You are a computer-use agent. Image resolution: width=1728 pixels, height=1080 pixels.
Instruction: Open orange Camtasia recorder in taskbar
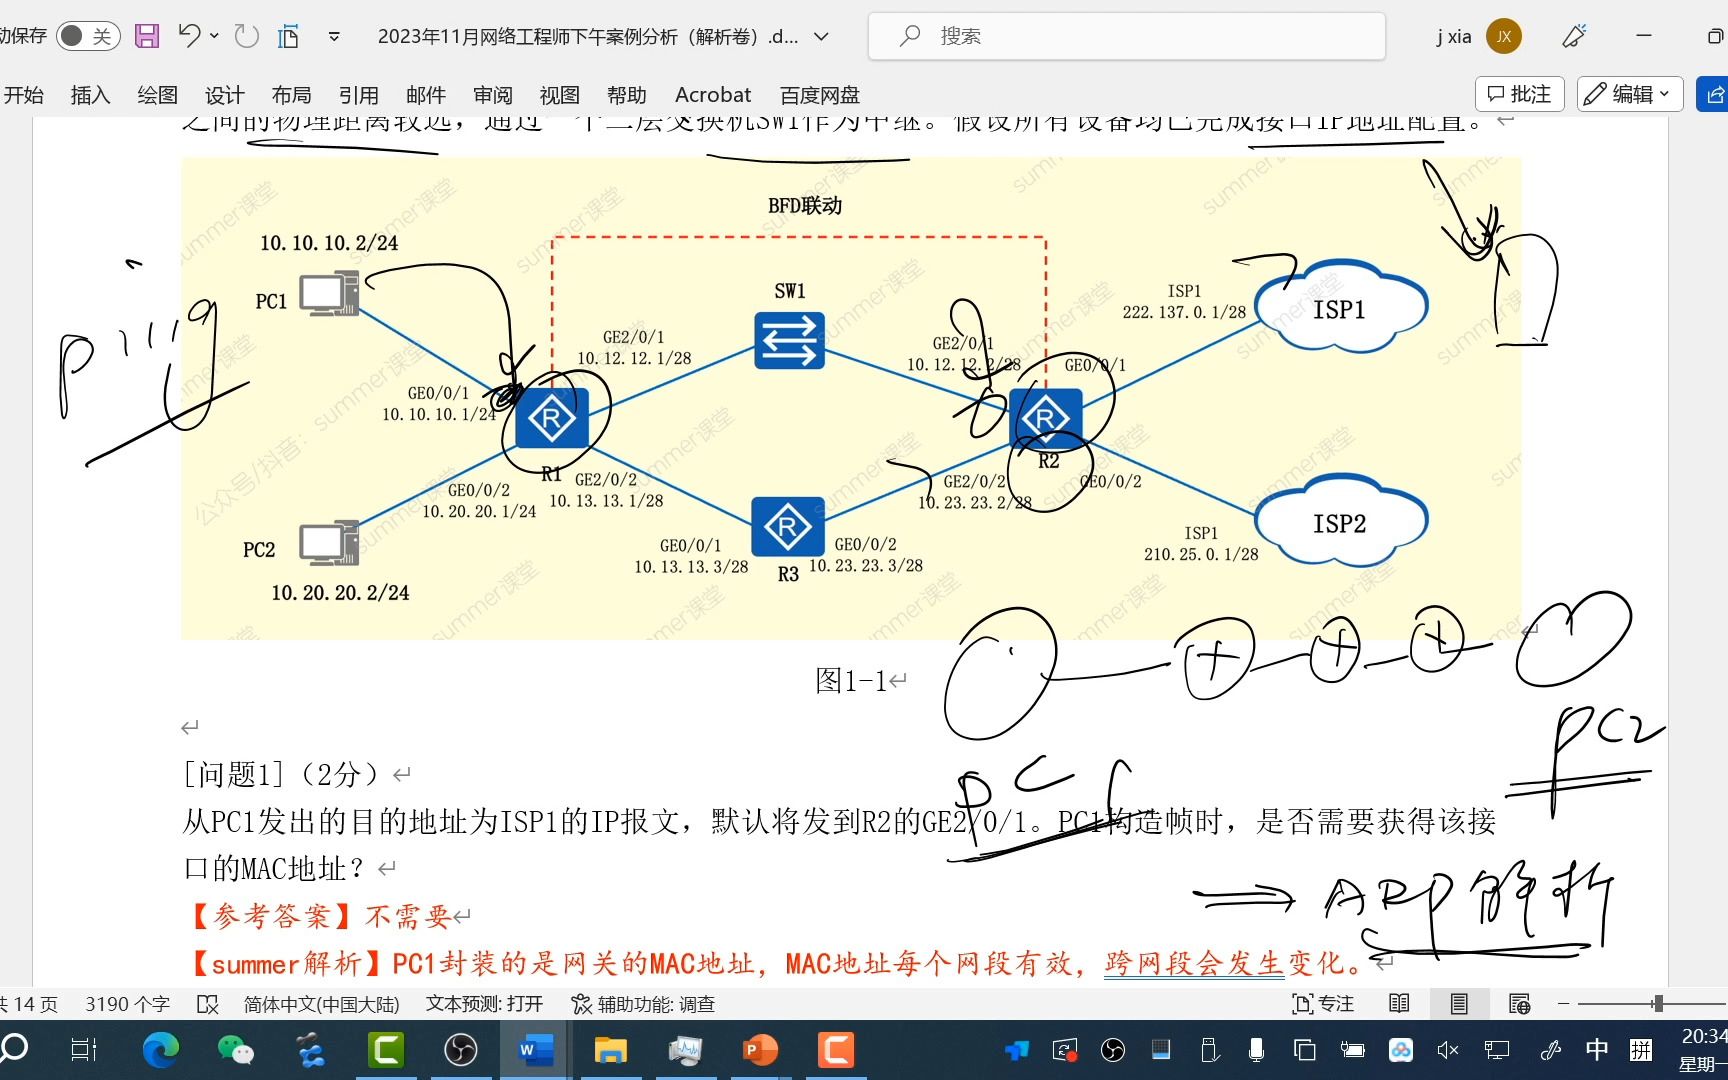coord(835,1050)
